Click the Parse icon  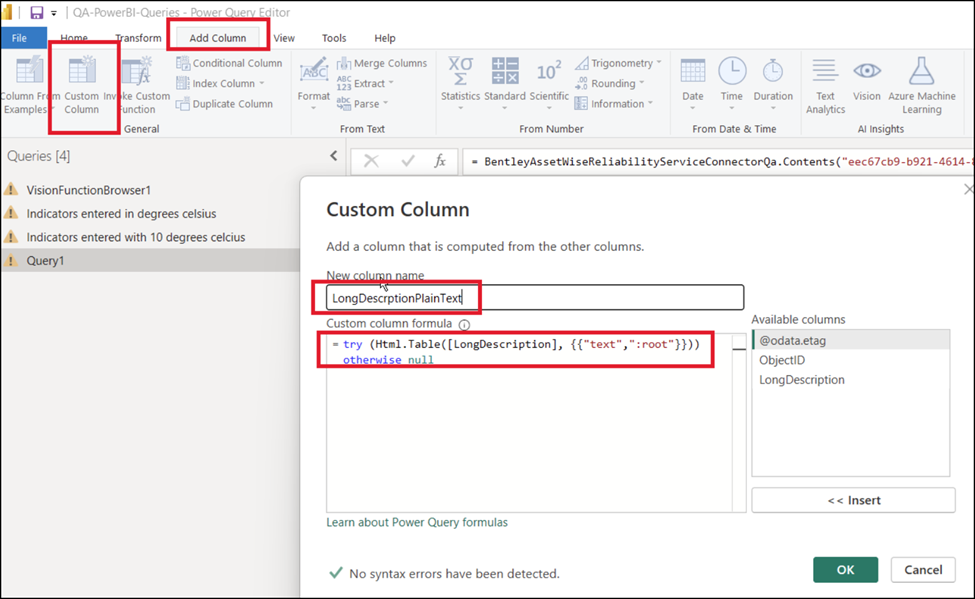pyautogui.click(x=344, y=104)
